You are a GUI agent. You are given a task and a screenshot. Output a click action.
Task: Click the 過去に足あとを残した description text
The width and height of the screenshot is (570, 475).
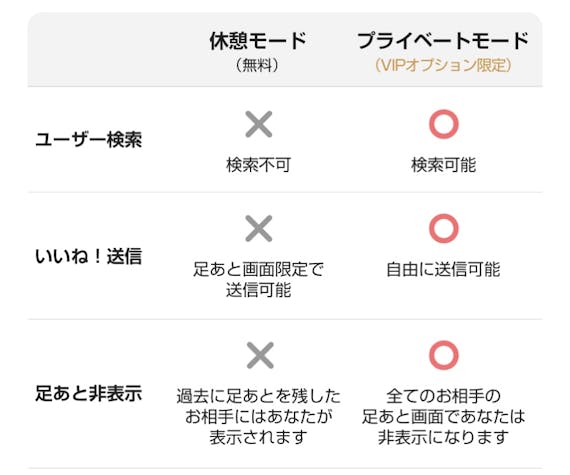pyautogui.click(x=258, y=396)
